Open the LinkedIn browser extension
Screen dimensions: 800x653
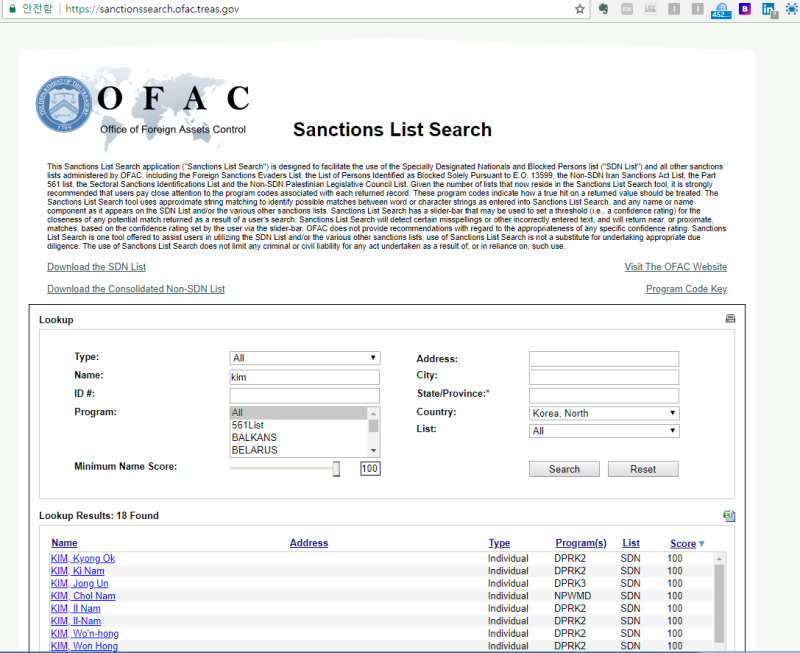767,10
